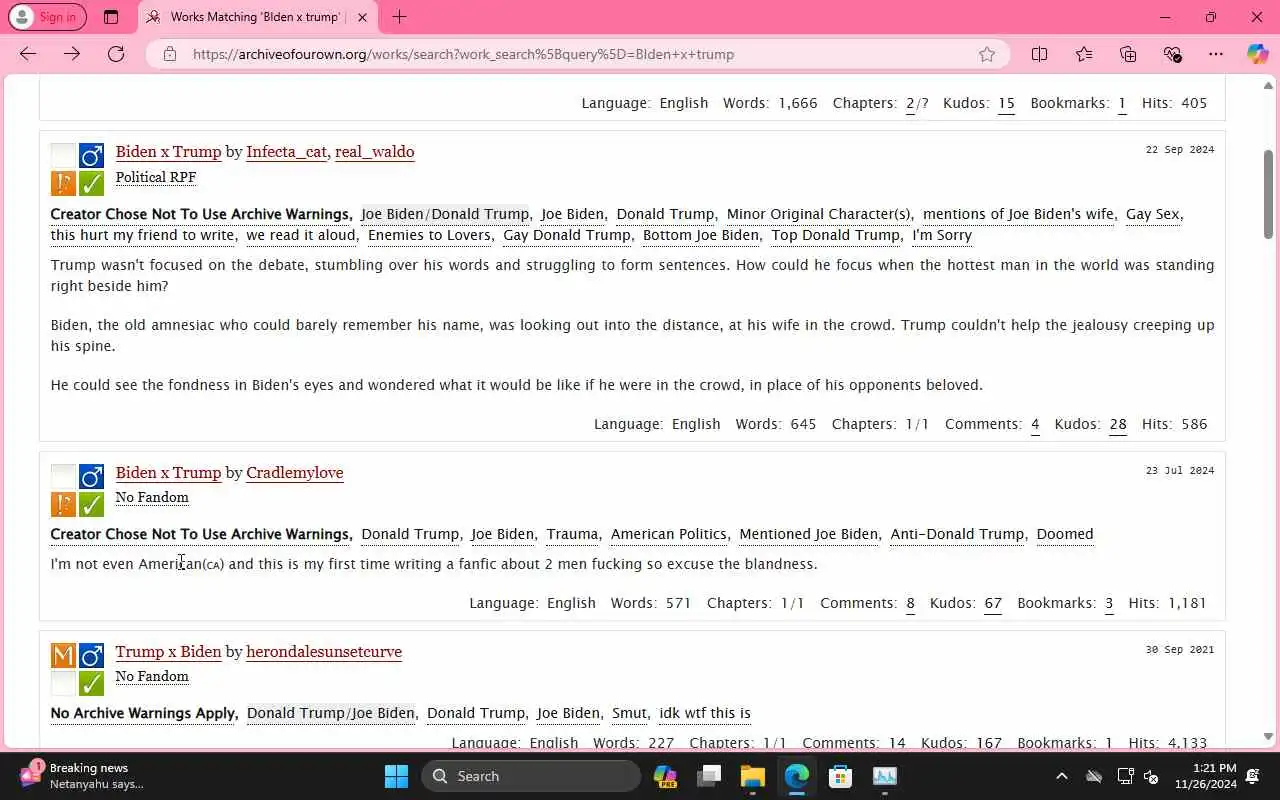View the 28 kudos link
Screen dimensions: 1280x800
(1117, 424)
